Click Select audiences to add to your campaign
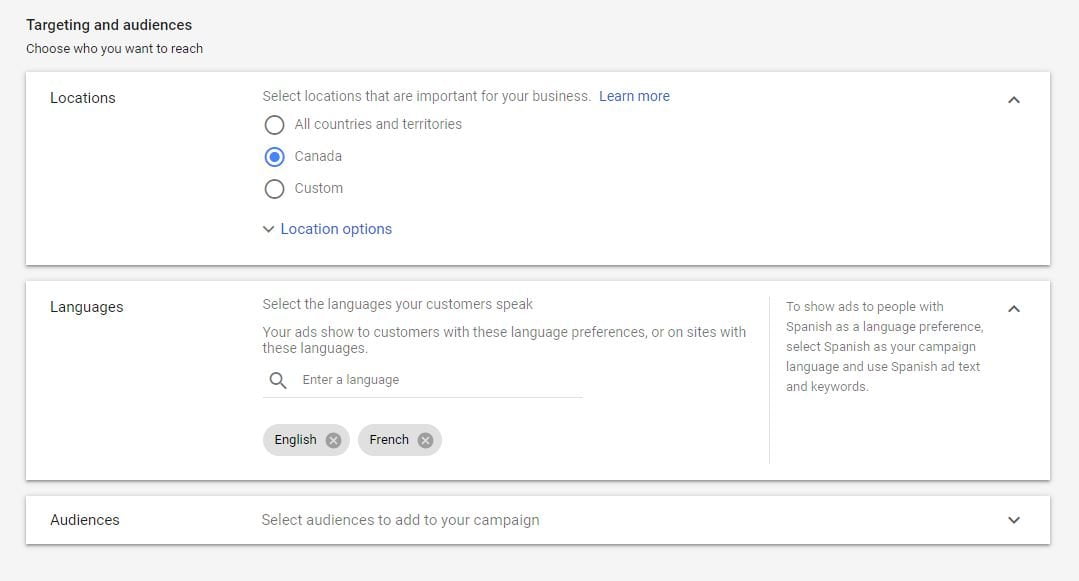Image resolution: width=1079 pixels, height=581 pixels. [400, 520]
